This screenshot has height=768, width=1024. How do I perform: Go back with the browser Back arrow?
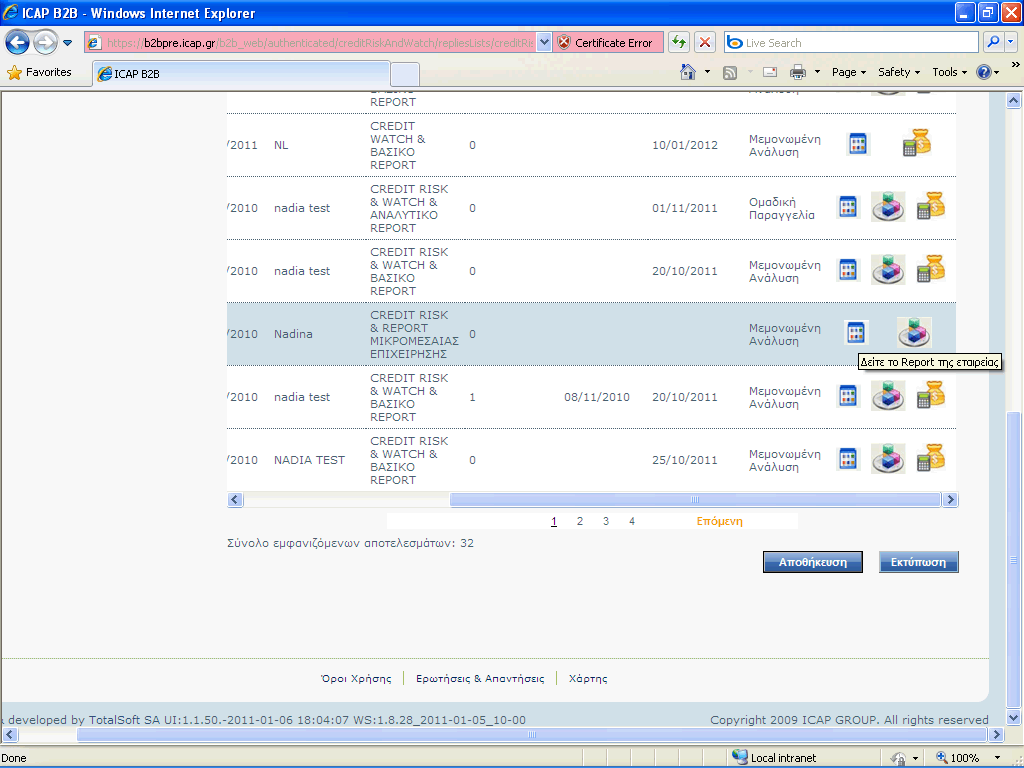click(17, 43)
